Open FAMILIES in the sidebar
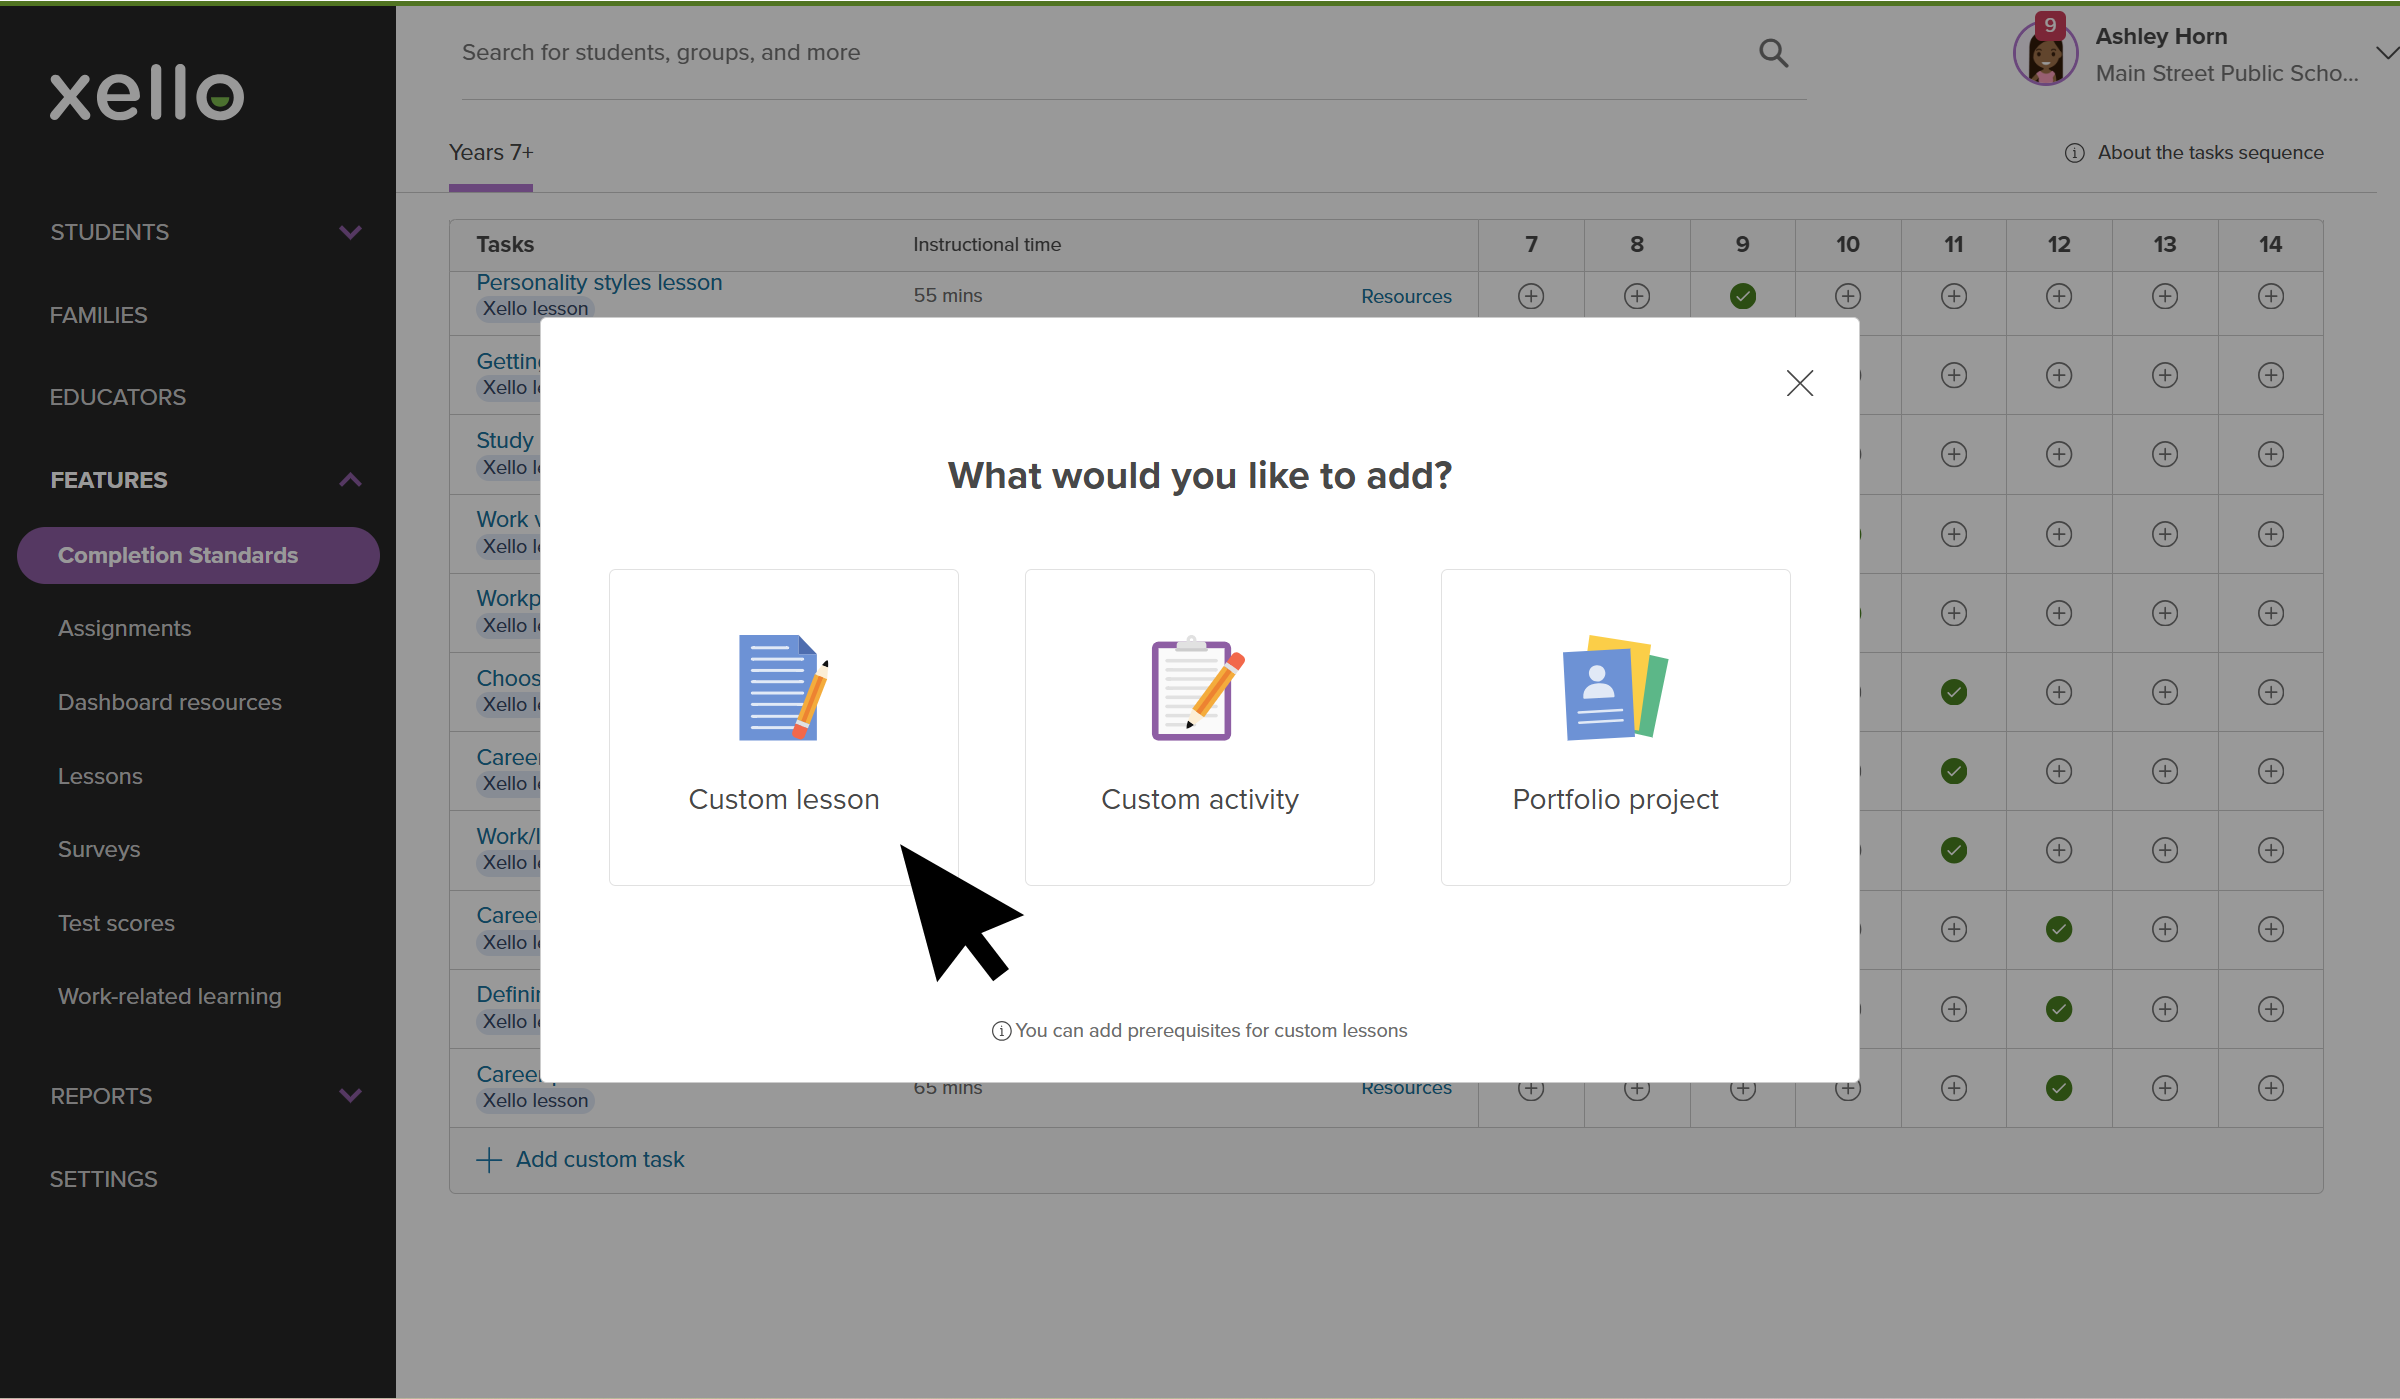 [99, 315]
